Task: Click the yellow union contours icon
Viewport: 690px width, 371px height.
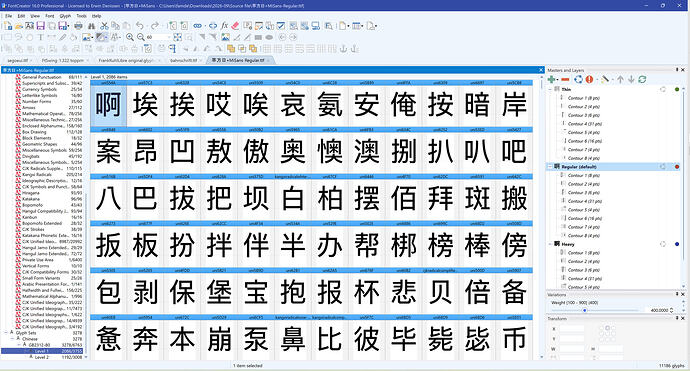Action: [231, 48]
